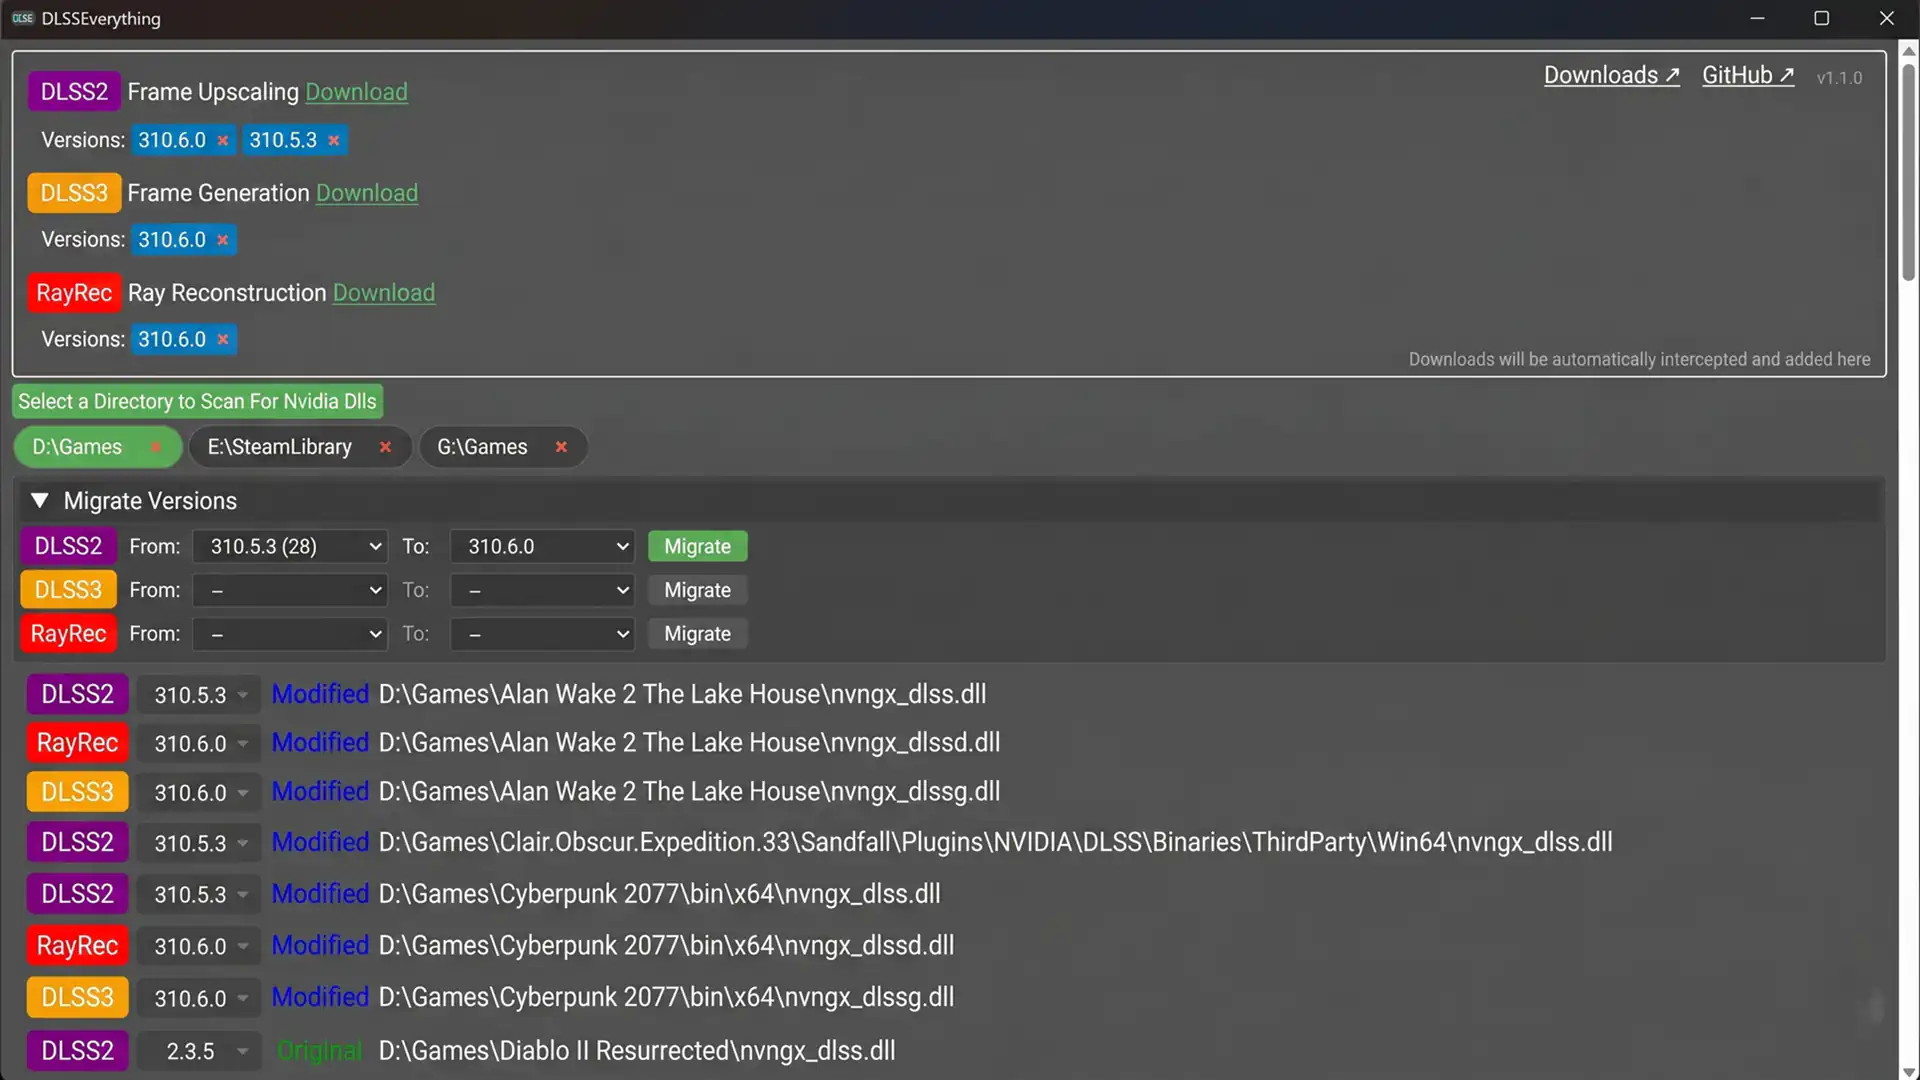Remove the E:\SteamLibrary directory
This screenshot has width=1920, height=1080.
tap(385, 447)
